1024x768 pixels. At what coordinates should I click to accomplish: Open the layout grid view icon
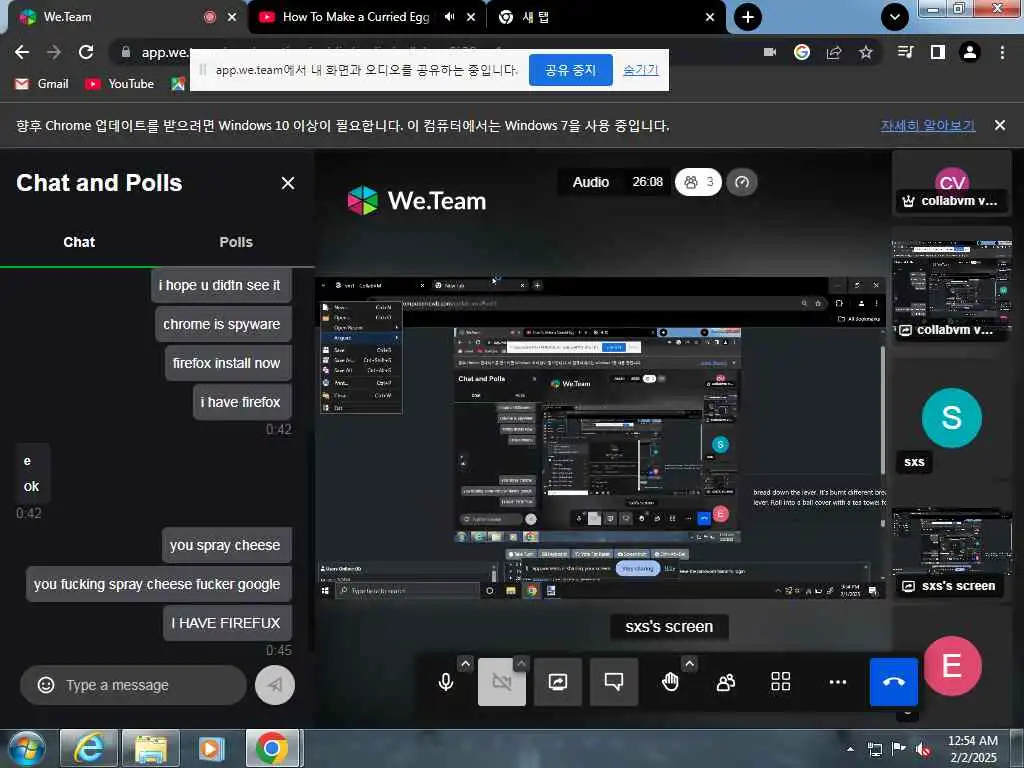(x=781, y=682)
